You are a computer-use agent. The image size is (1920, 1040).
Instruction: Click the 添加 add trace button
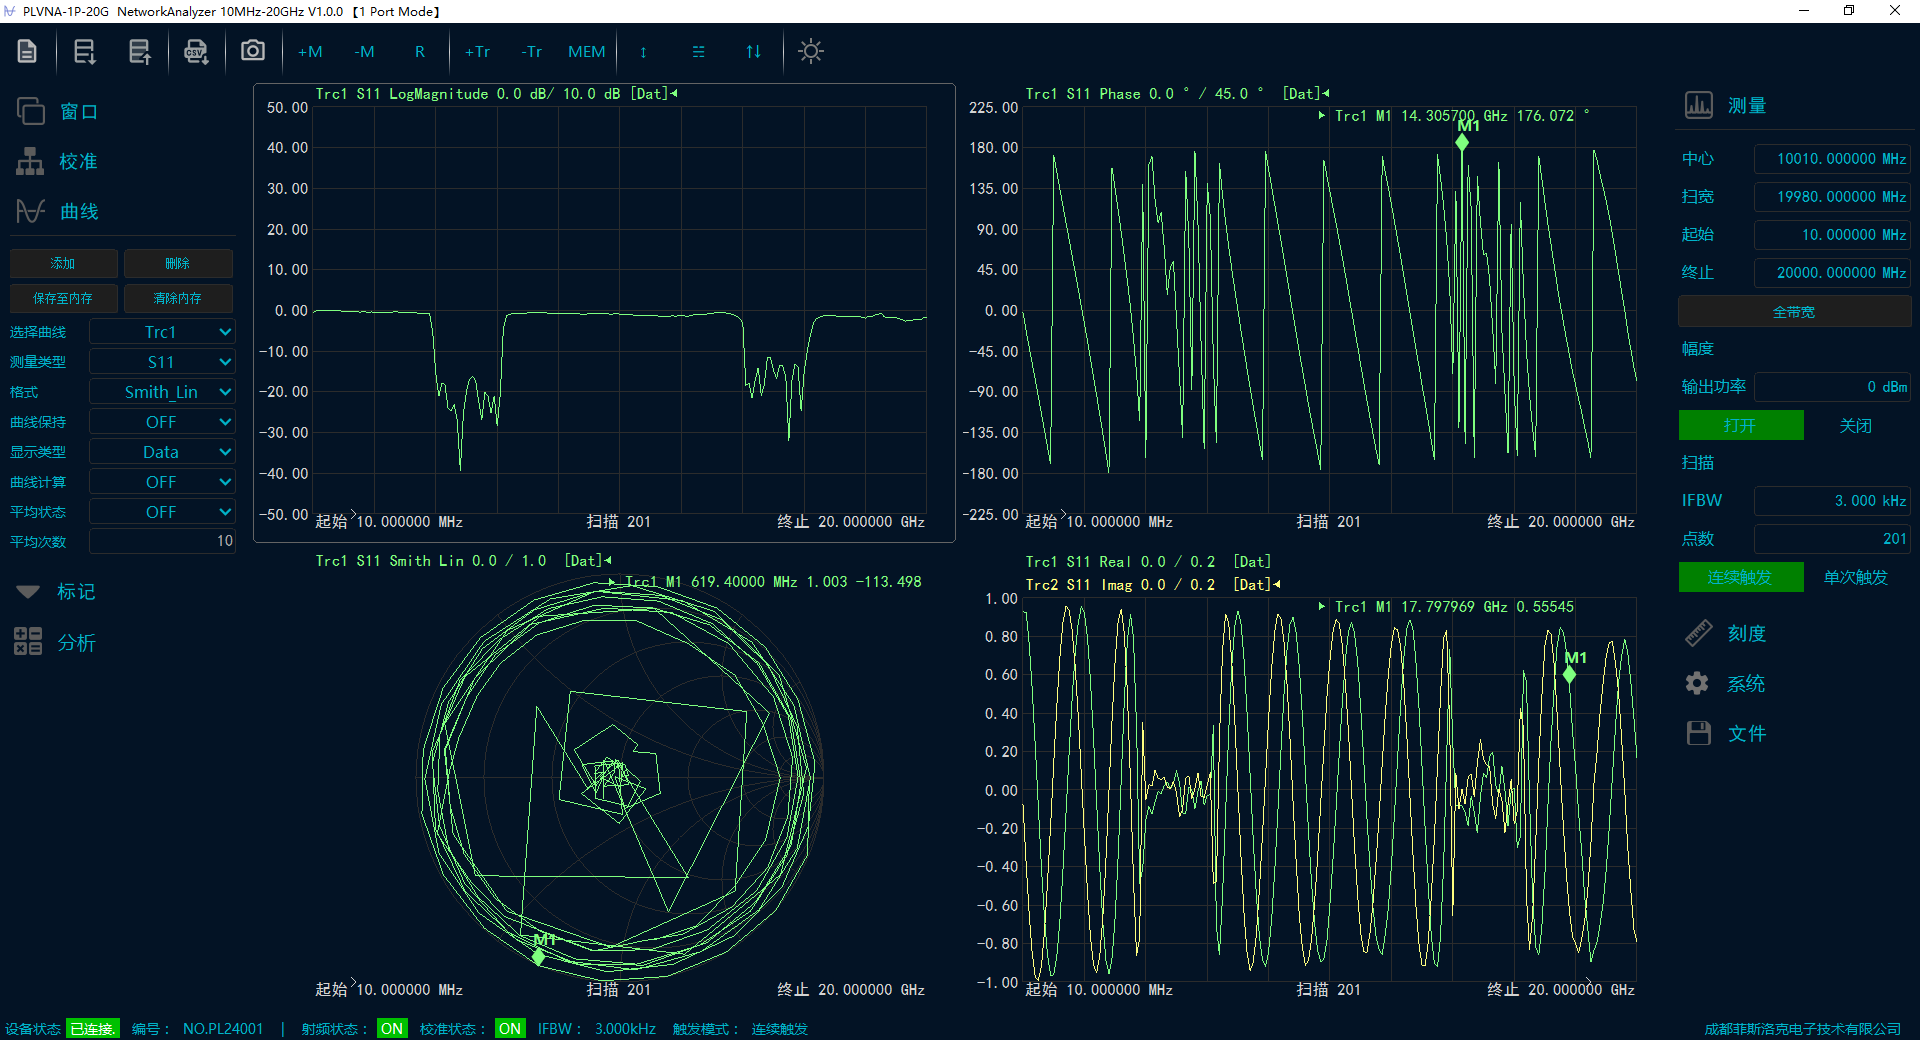click(63, 263)
